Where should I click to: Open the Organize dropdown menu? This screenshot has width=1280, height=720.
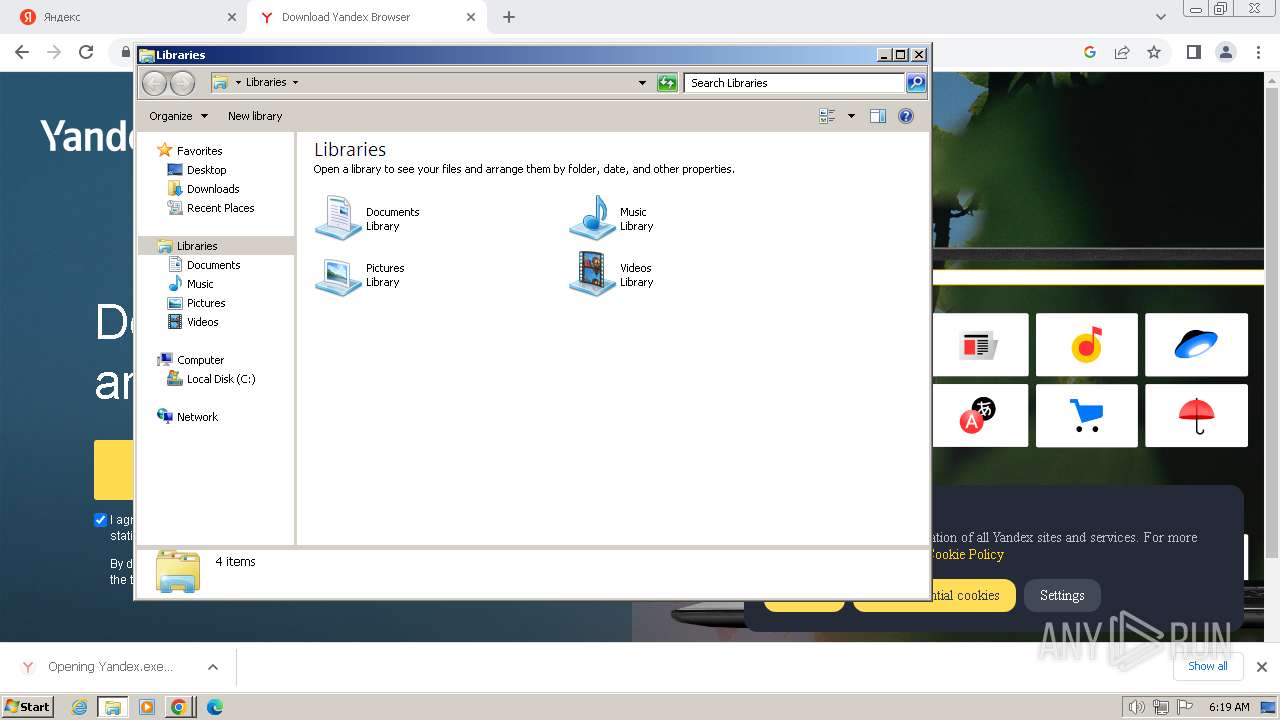(x=178, y=116)
